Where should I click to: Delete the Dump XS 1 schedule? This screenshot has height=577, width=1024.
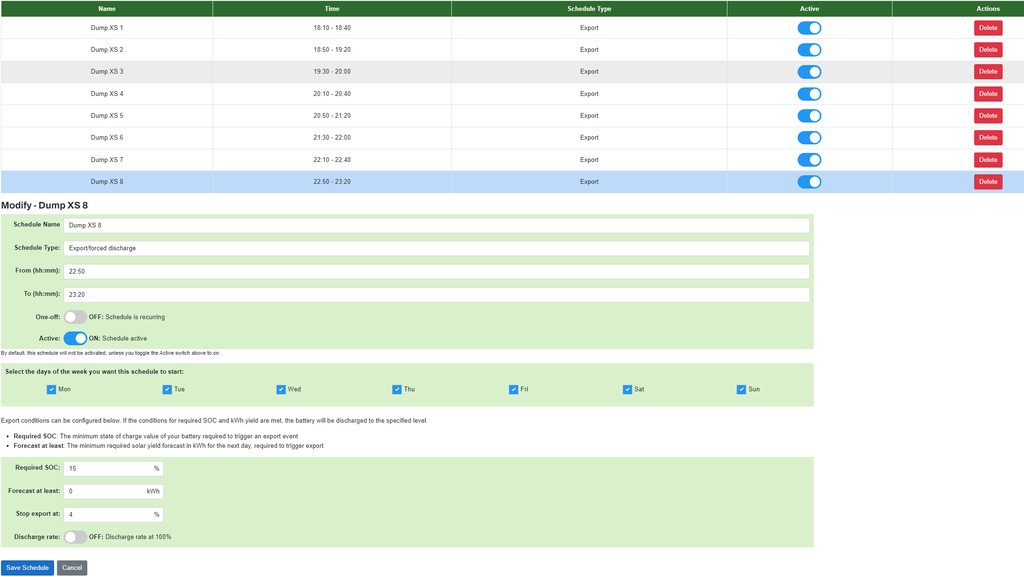987,28
